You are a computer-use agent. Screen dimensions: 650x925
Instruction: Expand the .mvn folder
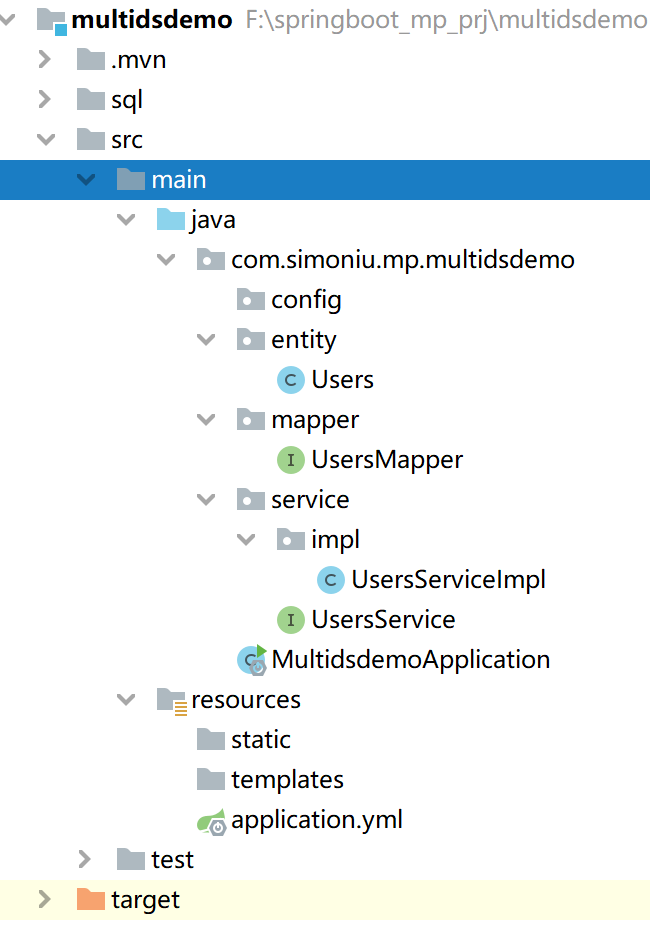tap(44, 60)
